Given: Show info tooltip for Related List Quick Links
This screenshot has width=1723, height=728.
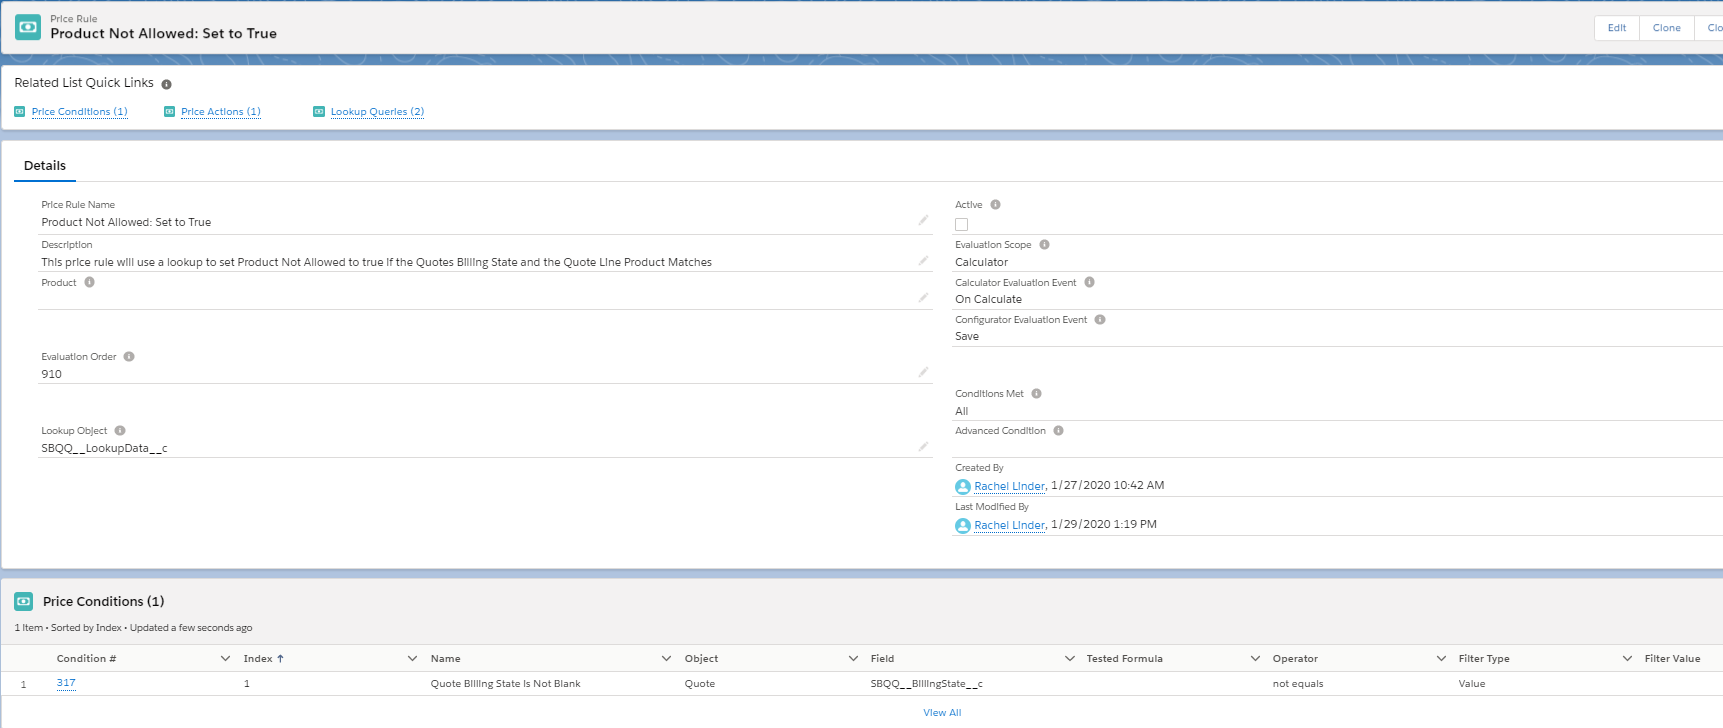Looking at the screenshot, I should coord(166,84).
